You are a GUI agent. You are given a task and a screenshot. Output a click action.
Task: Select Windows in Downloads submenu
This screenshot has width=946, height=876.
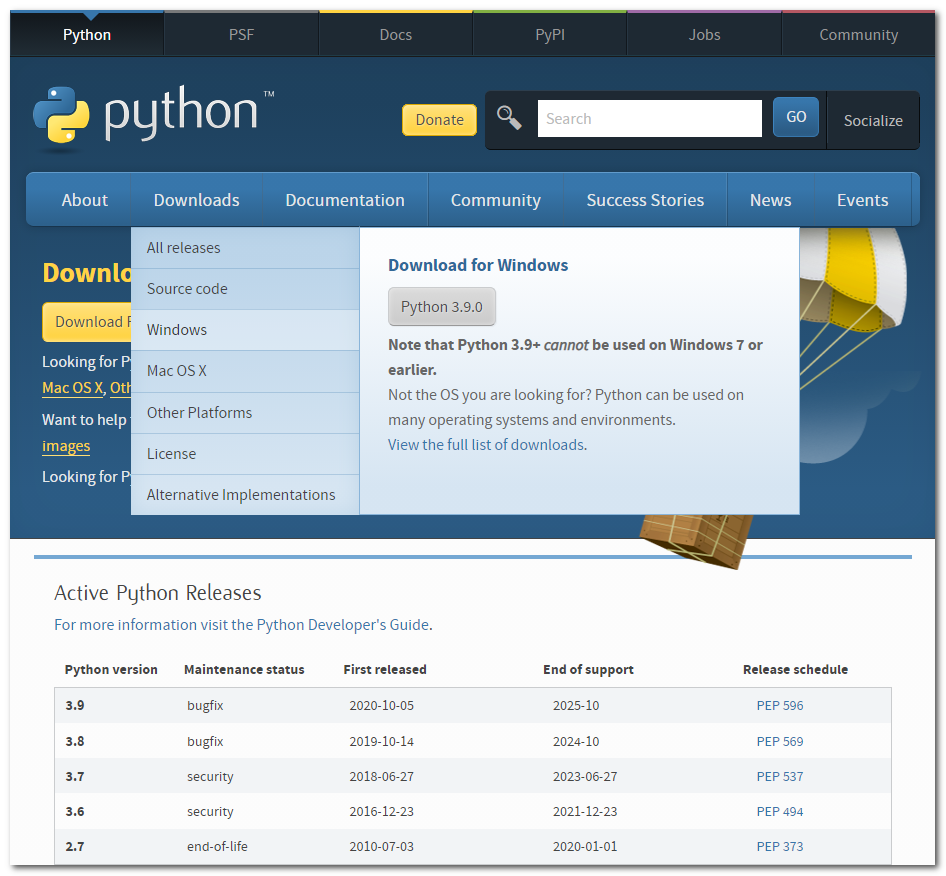pos(245,330)
